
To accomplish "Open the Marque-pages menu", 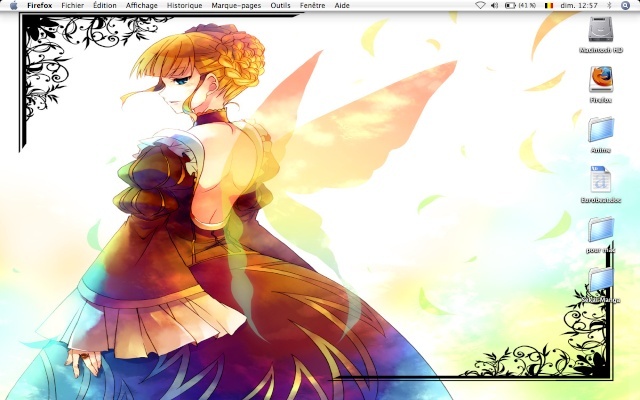I will point(236,5).
